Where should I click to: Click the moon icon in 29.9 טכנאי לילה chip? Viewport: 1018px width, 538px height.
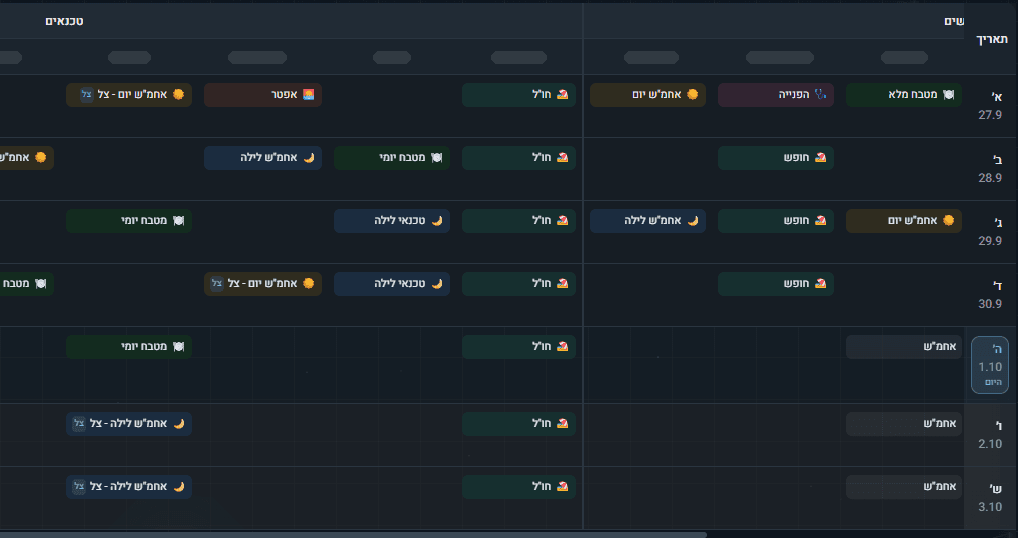[x=437, y=221]
